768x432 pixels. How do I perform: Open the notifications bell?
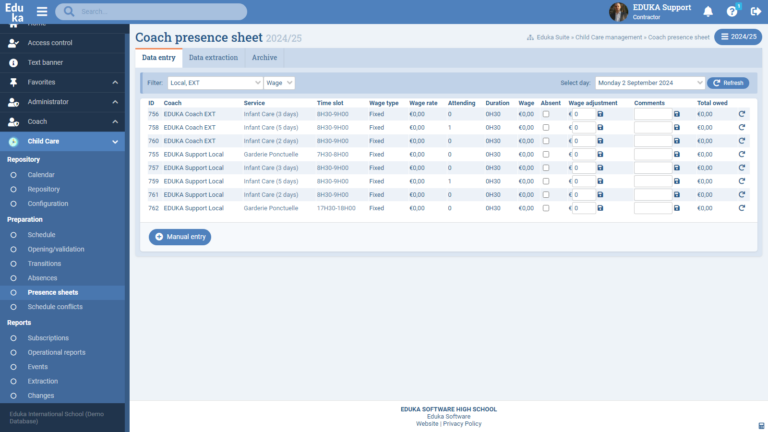click(708, 12)
